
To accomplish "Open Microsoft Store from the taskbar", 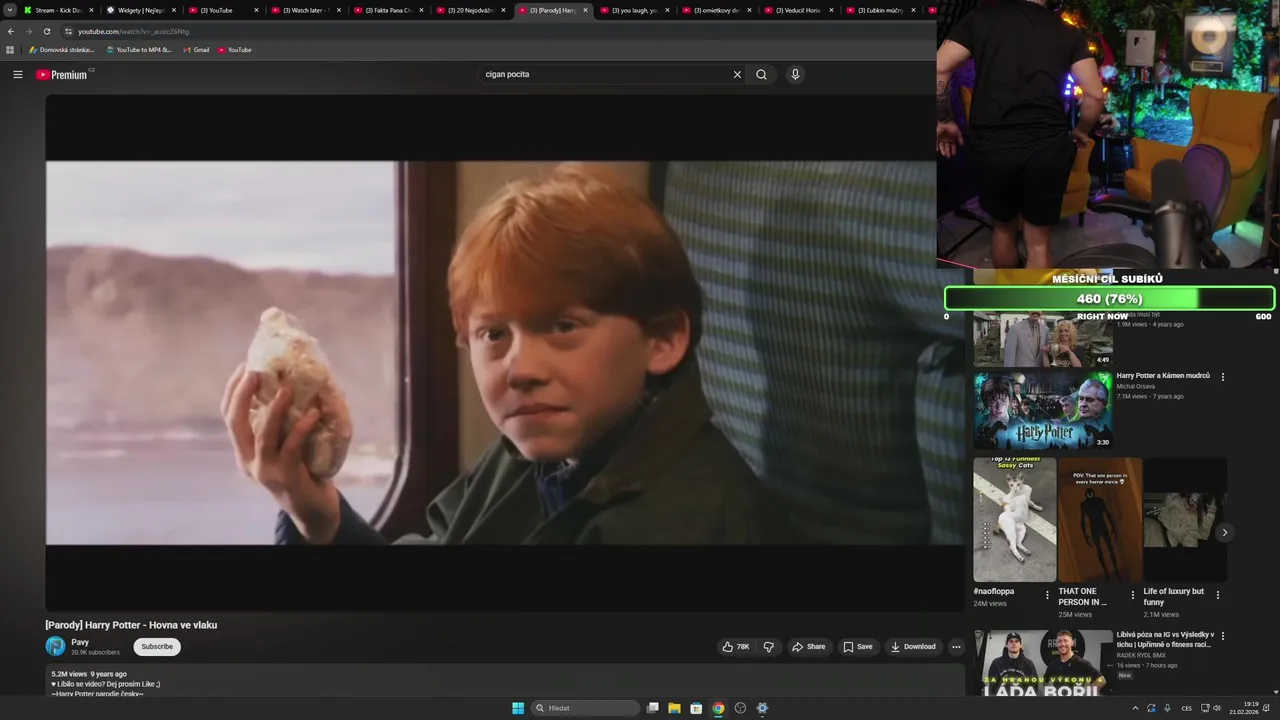I will click(x=696, y=708).
